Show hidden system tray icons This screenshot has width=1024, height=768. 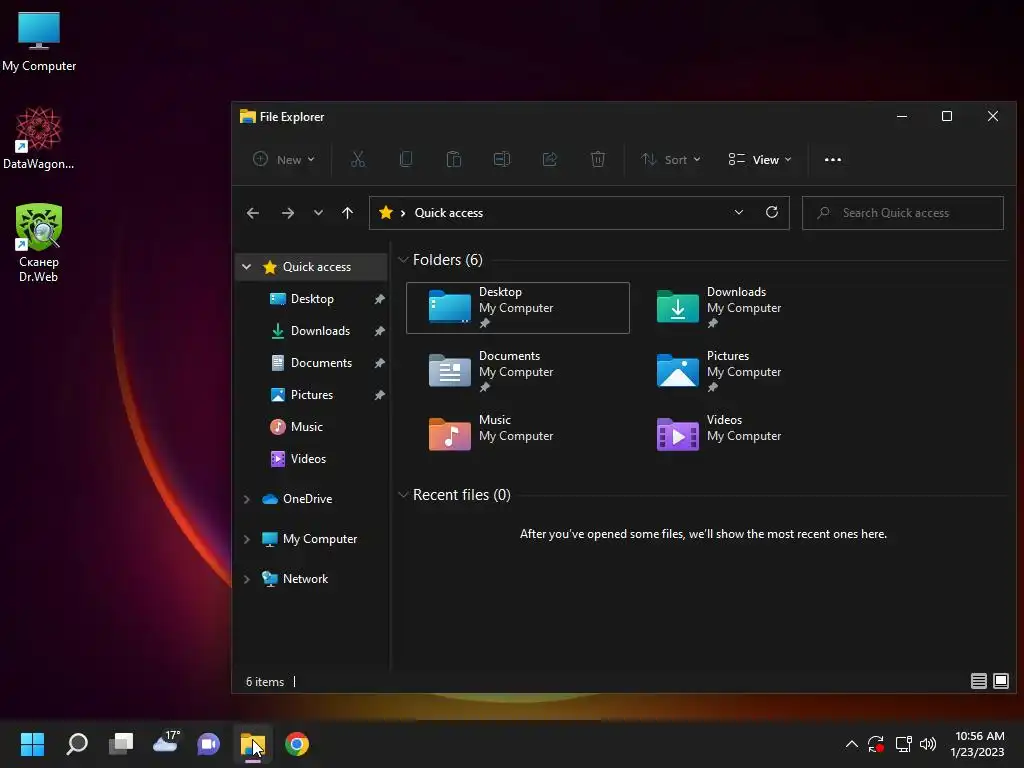click(x=852, y=744)
